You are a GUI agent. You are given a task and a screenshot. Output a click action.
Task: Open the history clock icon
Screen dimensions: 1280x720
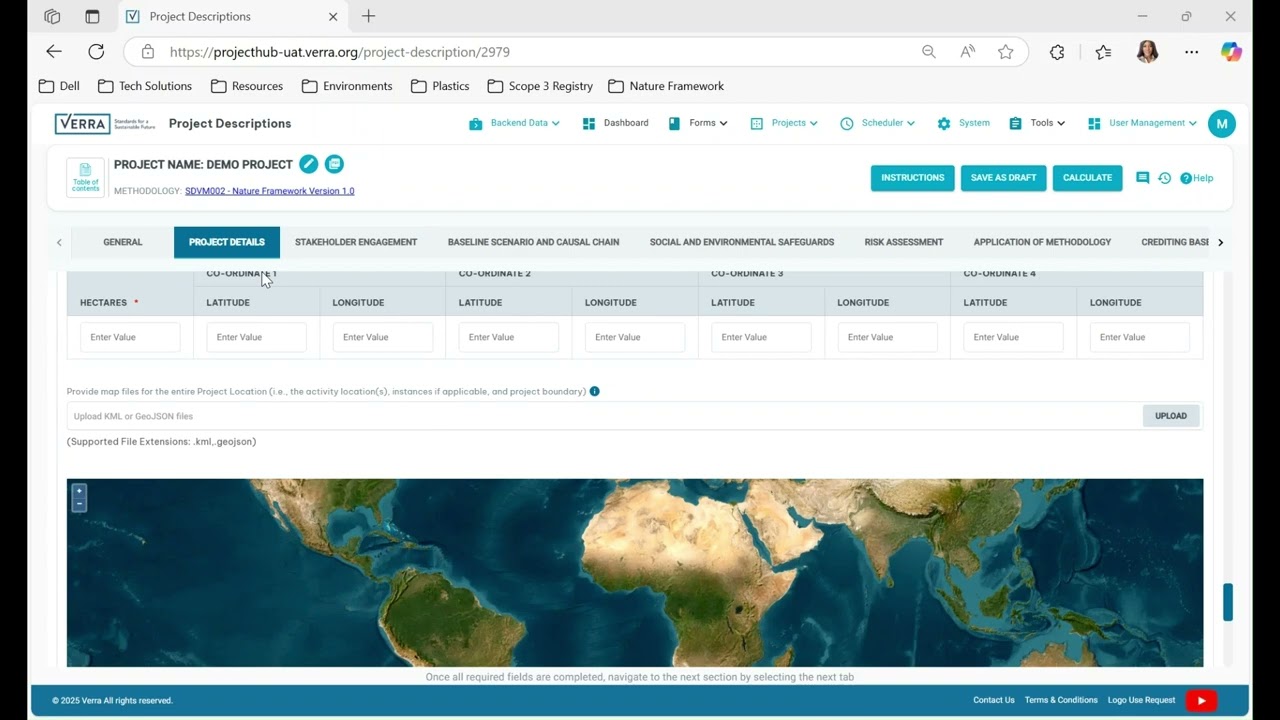(1164, 178)
